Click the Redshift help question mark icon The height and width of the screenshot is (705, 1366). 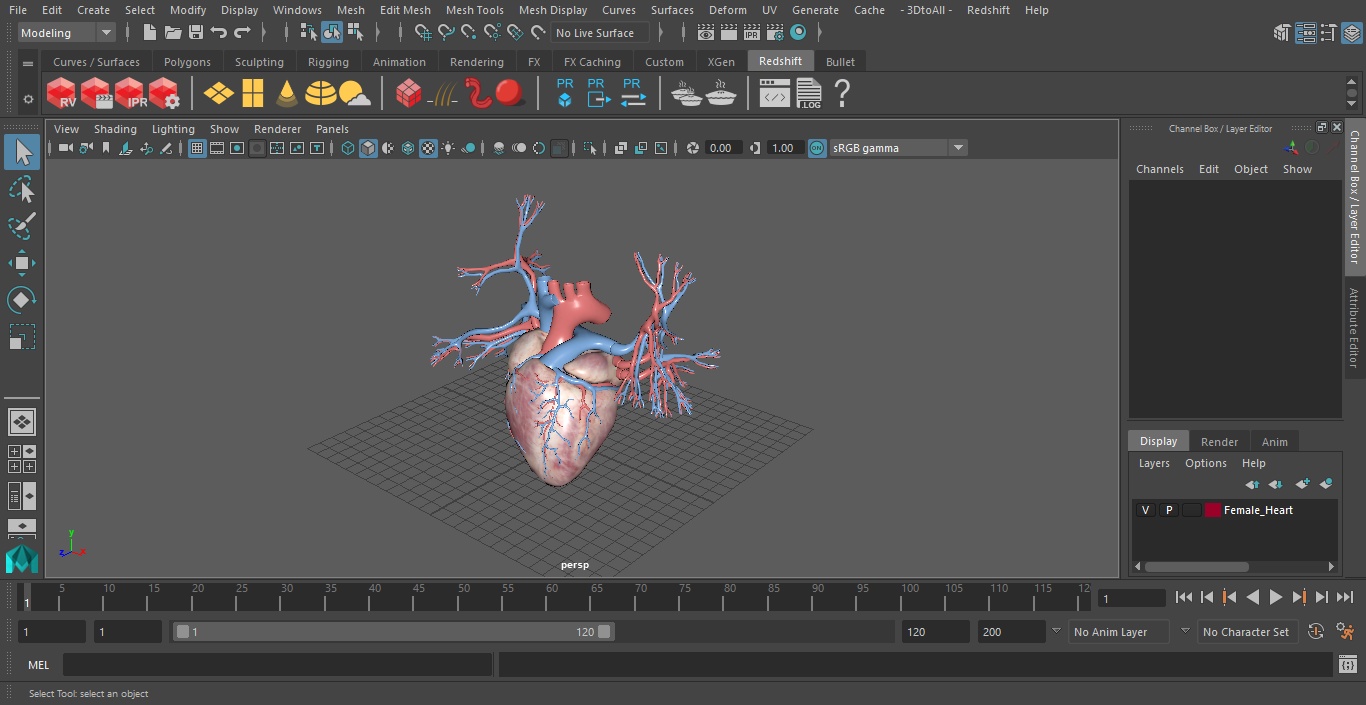(842, 94)
